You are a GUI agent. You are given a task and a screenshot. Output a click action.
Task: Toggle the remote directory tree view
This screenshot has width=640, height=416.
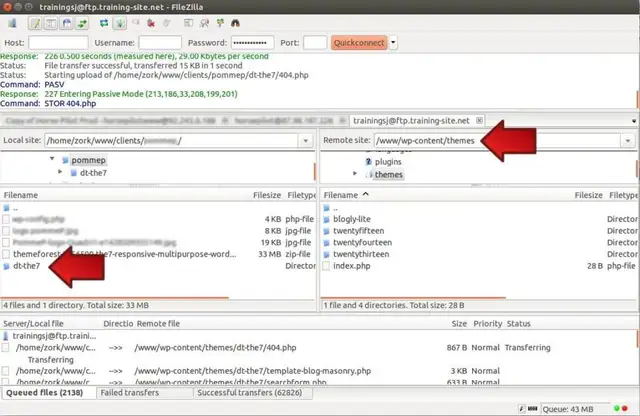click(x=67, y=23)
